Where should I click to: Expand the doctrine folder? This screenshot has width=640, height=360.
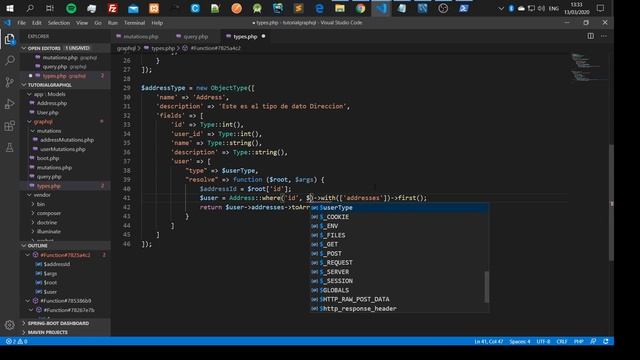pyautogui.click(x=65, y=222)
